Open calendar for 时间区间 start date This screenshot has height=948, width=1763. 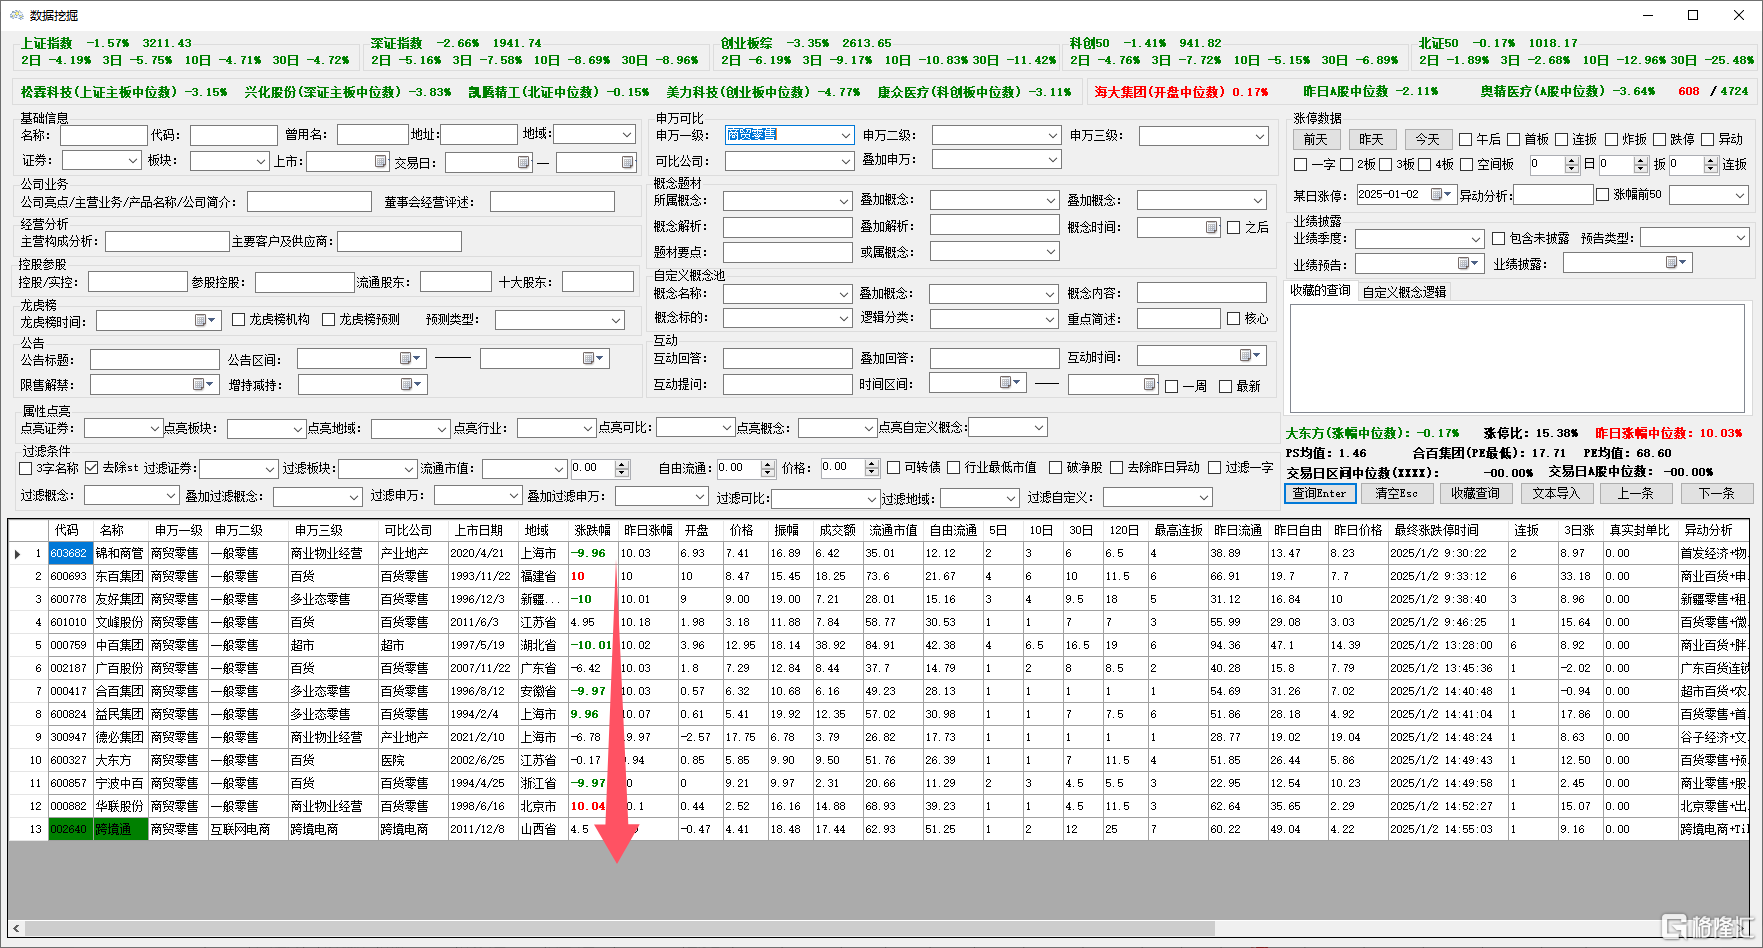(x=1006, y=382)
